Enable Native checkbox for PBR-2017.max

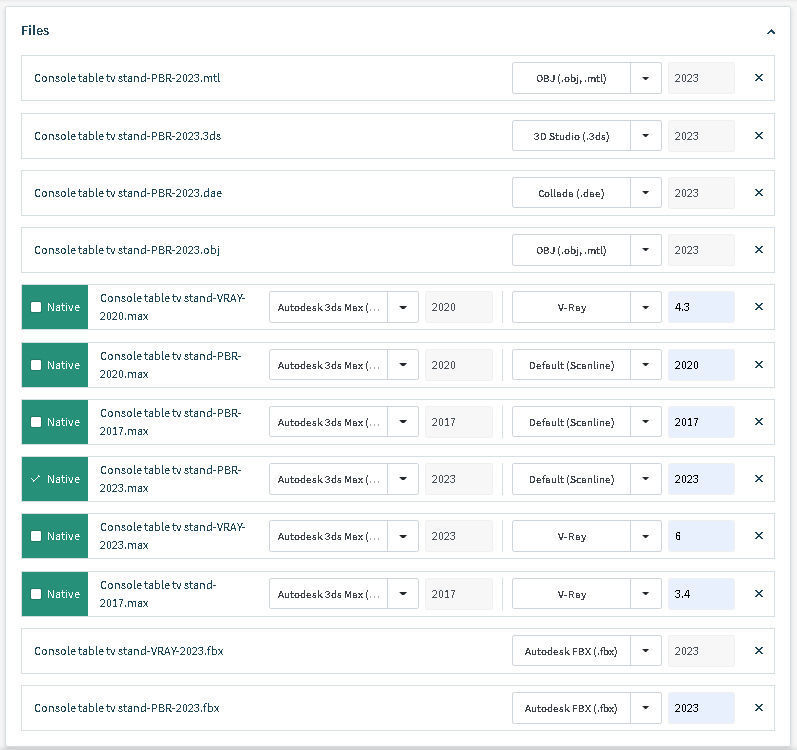tap(36, 422)
